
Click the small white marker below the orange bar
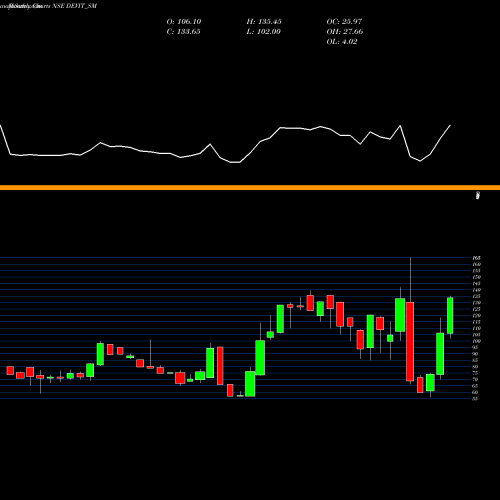tap(478, 195)
